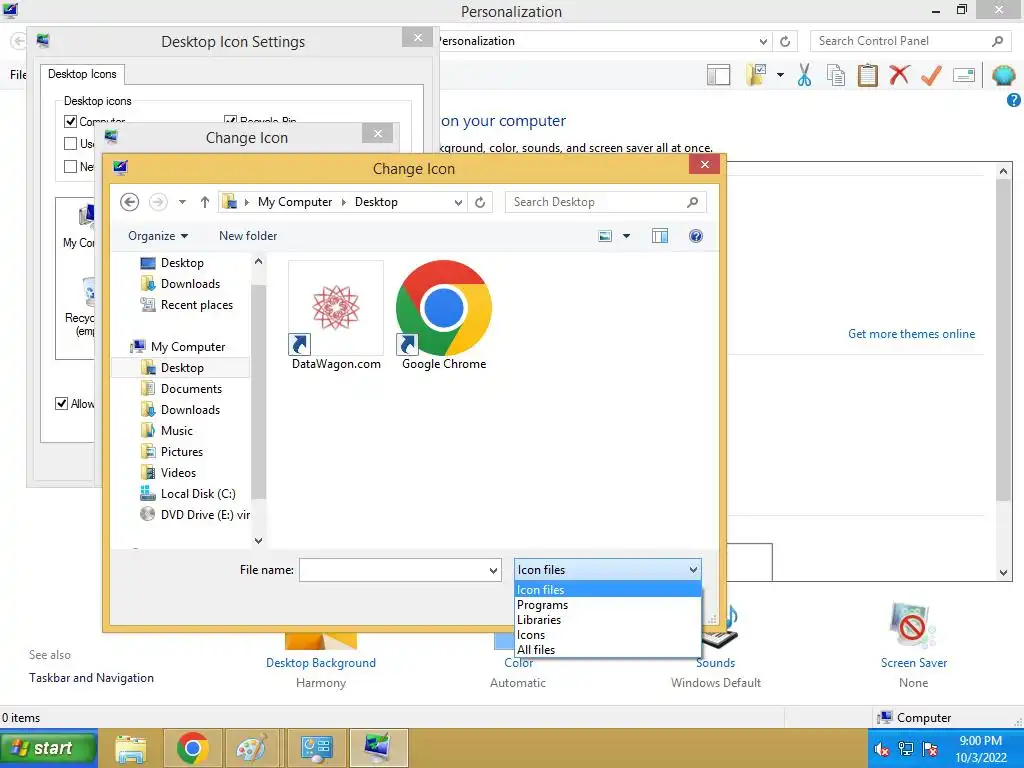Choose Programs from file type list
The height and width of the screenshot is (768, 1024).
(x=607, y=605)
